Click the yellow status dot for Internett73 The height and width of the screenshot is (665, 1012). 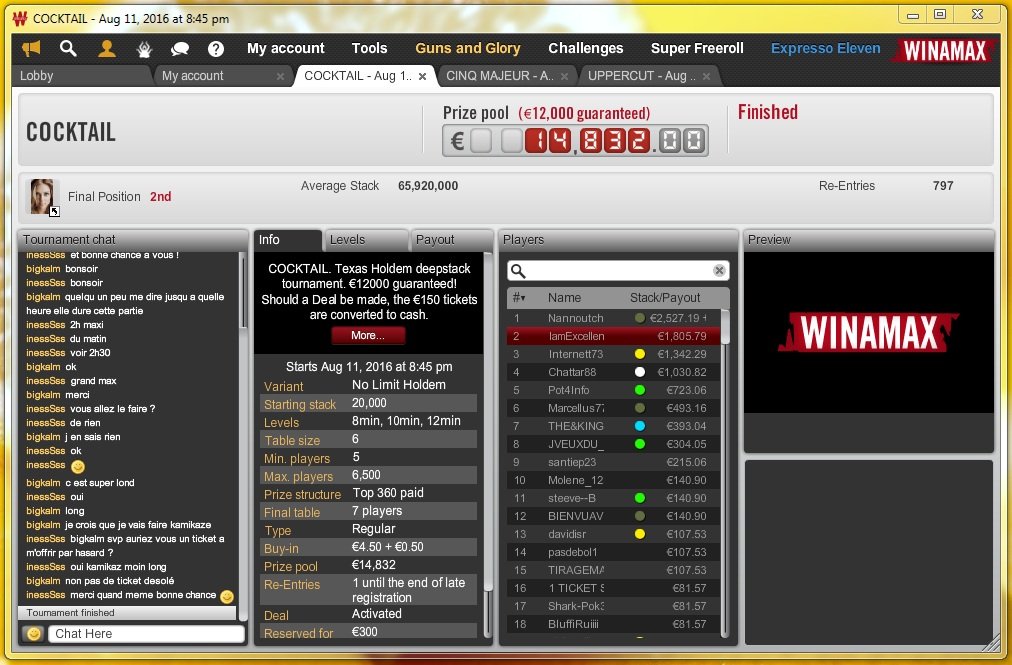point(640,354)
